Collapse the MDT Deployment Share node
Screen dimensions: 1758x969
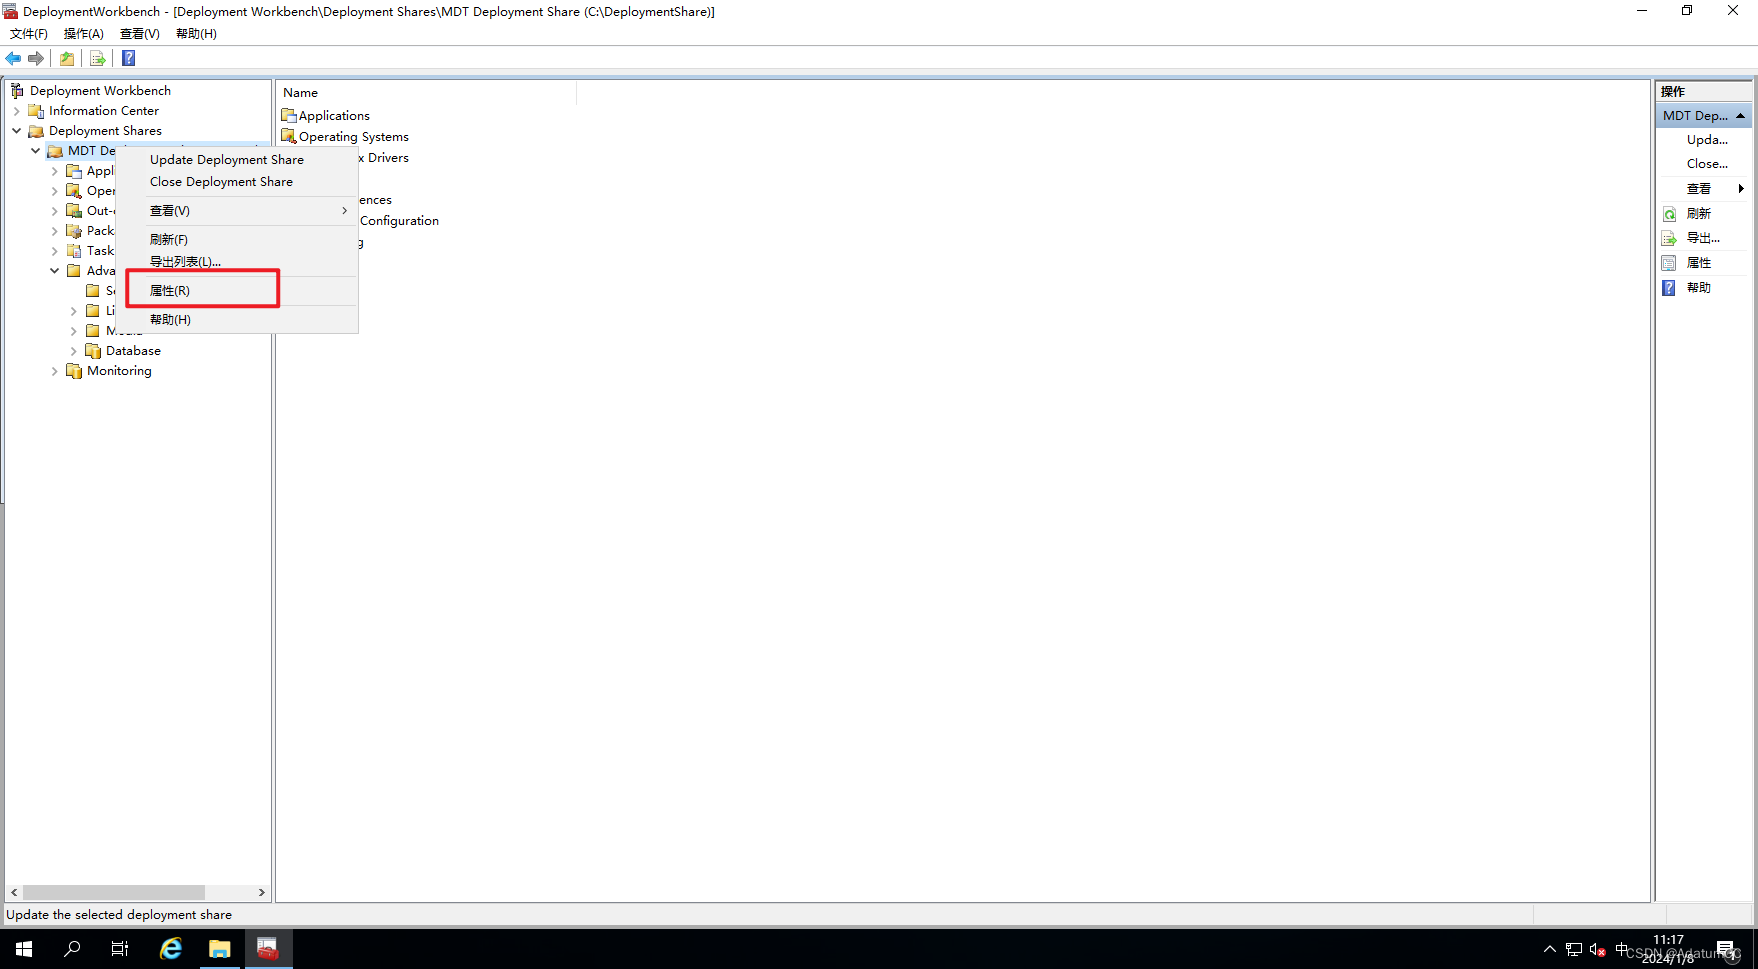[x=36, y=151]
